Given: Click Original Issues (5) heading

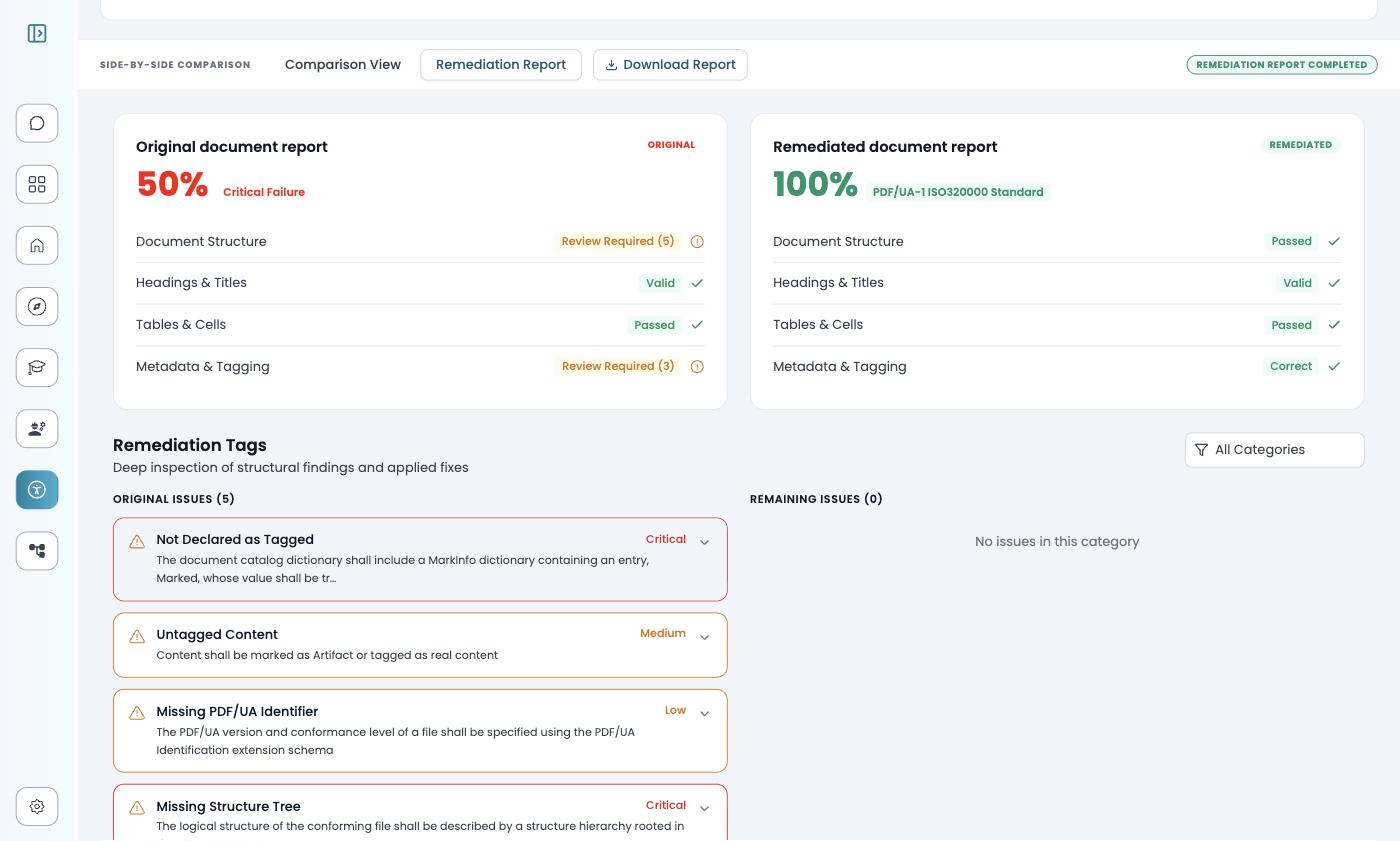Looking at the screenshot, I should point(174,499).
